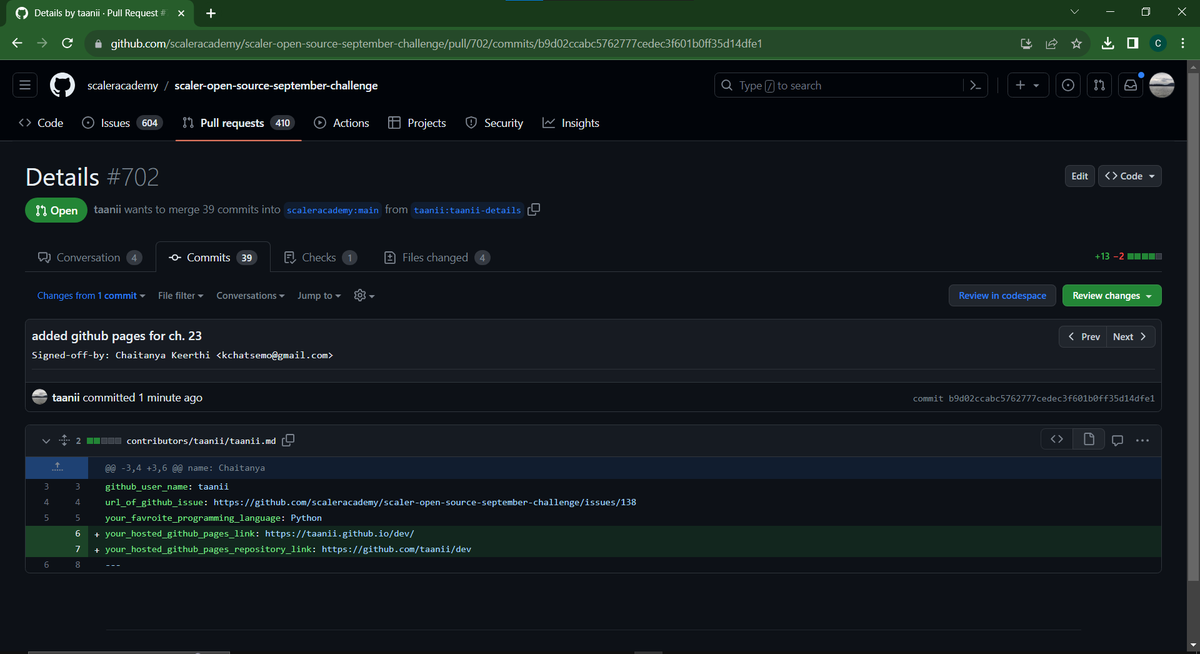Screen dimensions: 1200x654
Task: Open browser downloads icon
Action: [1108, 44]
